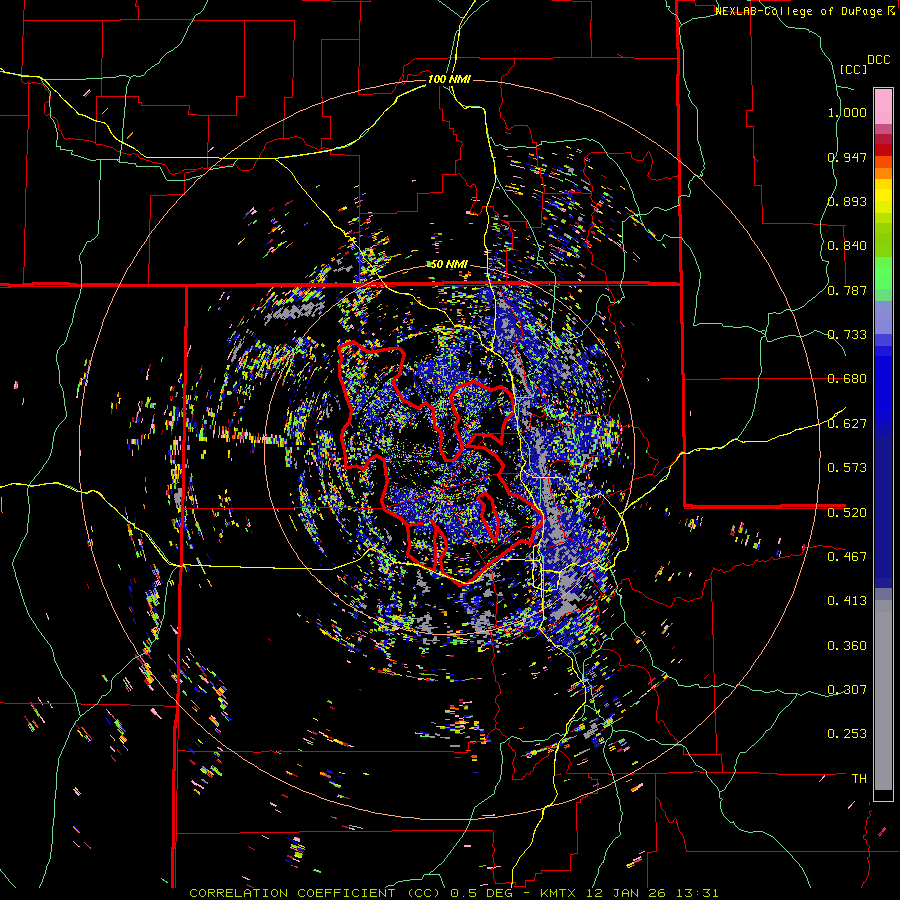The image size is (900, 900).
Task: Click the 0.893 scale value
Action: coord(847,201)
